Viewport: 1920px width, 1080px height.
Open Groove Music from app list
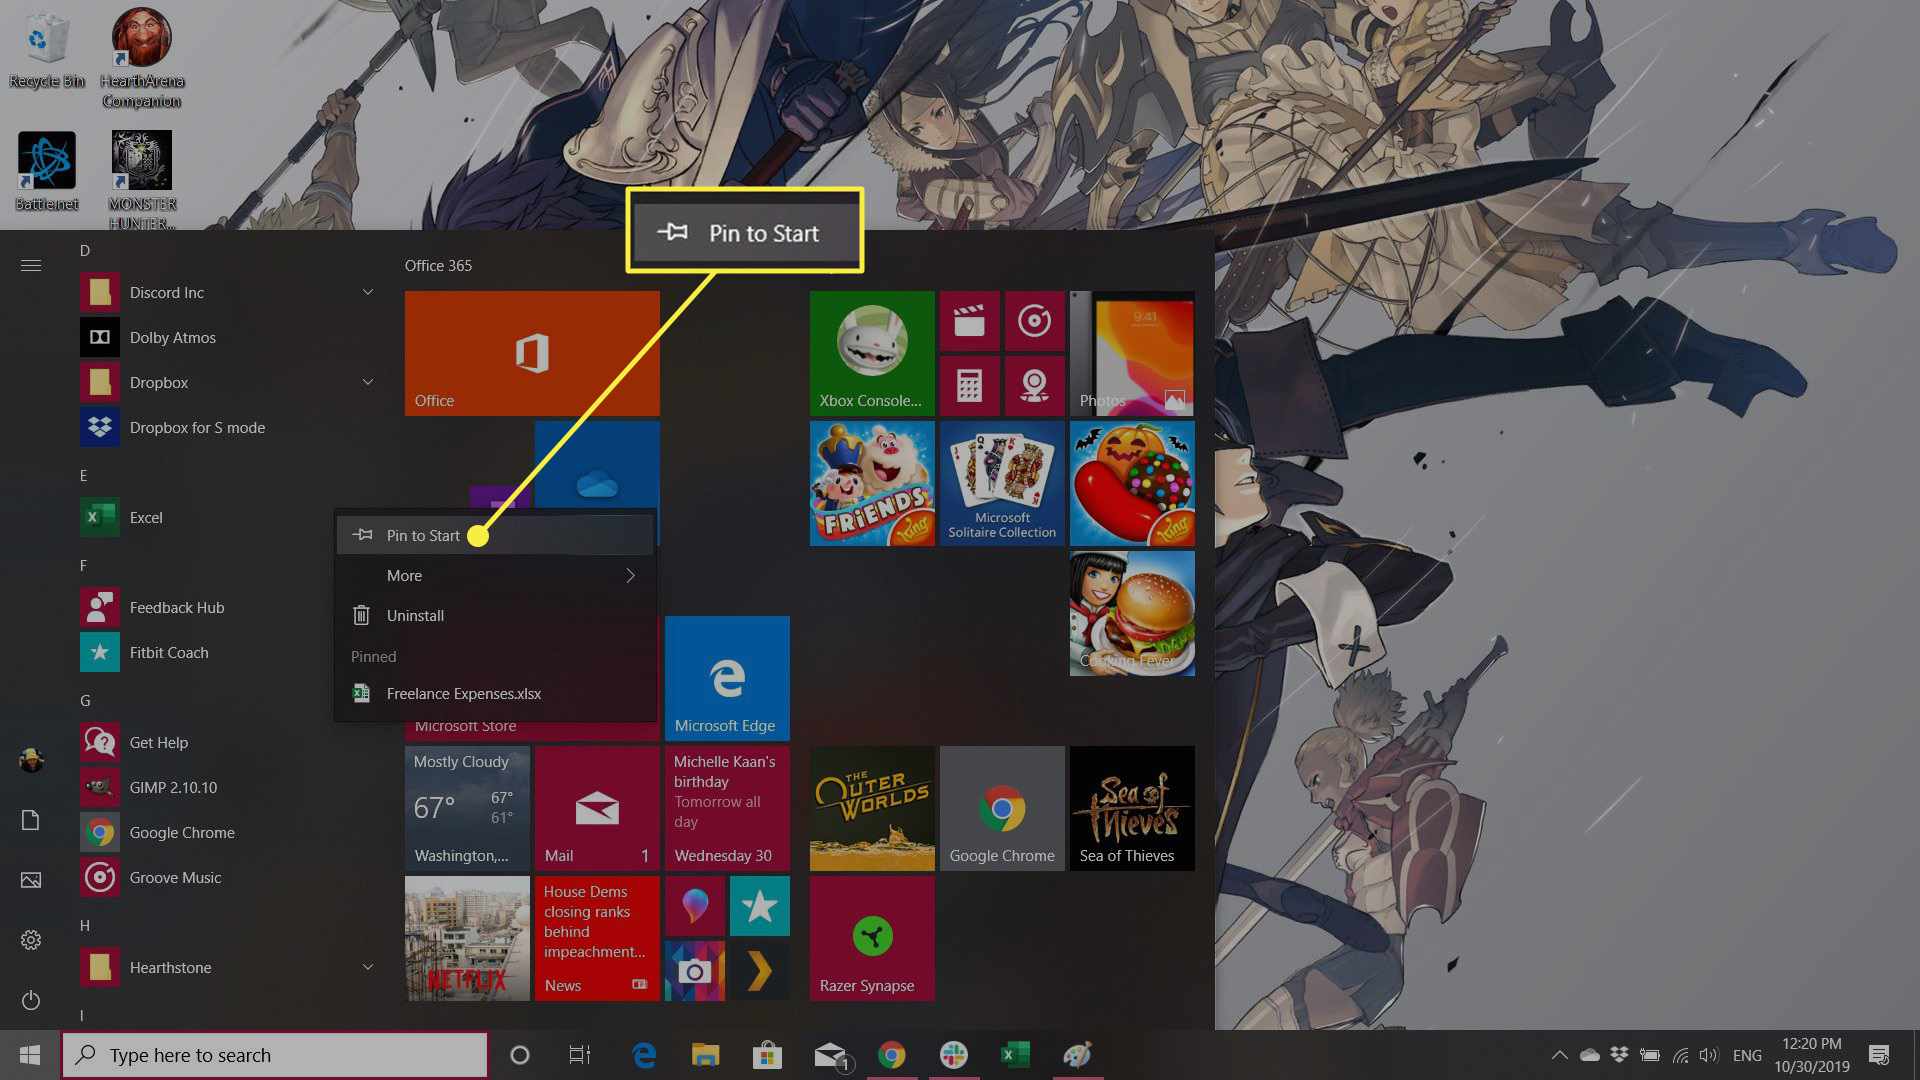(230, 877)
